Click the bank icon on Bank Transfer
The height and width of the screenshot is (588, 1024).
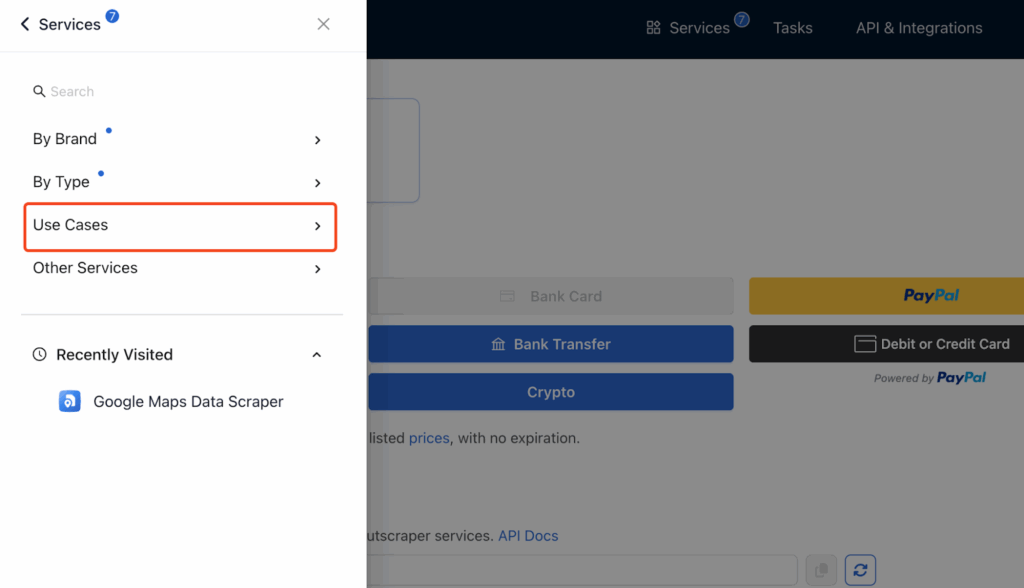point(498,344)
